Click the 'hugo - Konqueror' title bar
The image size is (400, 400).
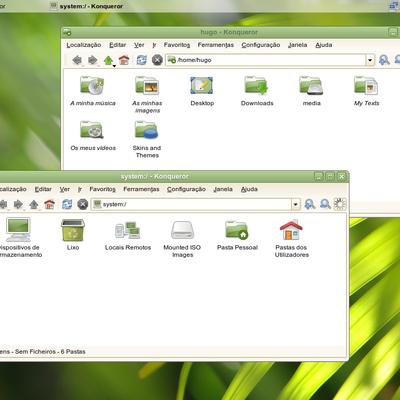point(229,32)
